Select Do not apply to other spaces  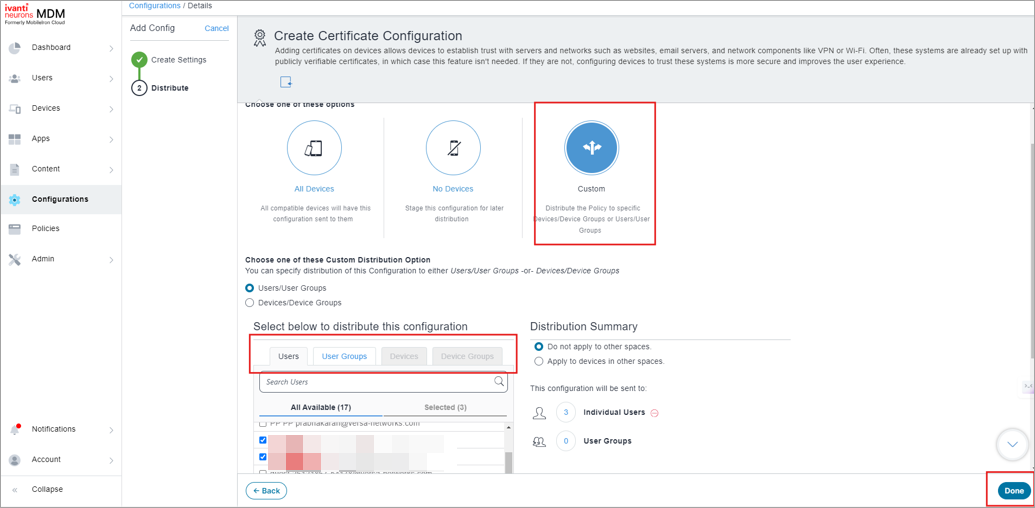click(x=539, y=346)
